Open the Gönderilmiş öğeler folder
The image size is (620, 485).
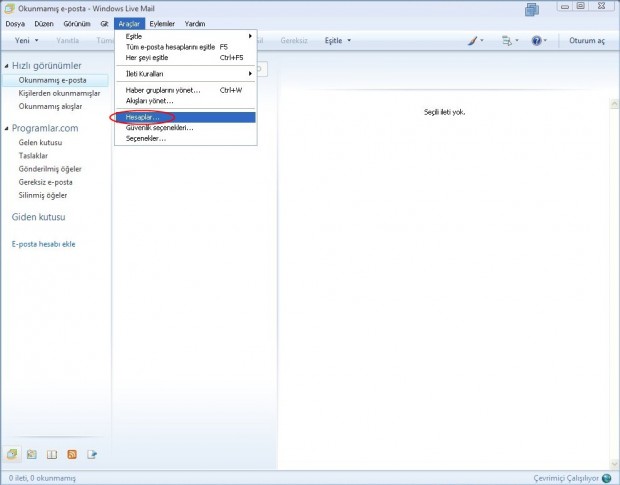[50, 169]
